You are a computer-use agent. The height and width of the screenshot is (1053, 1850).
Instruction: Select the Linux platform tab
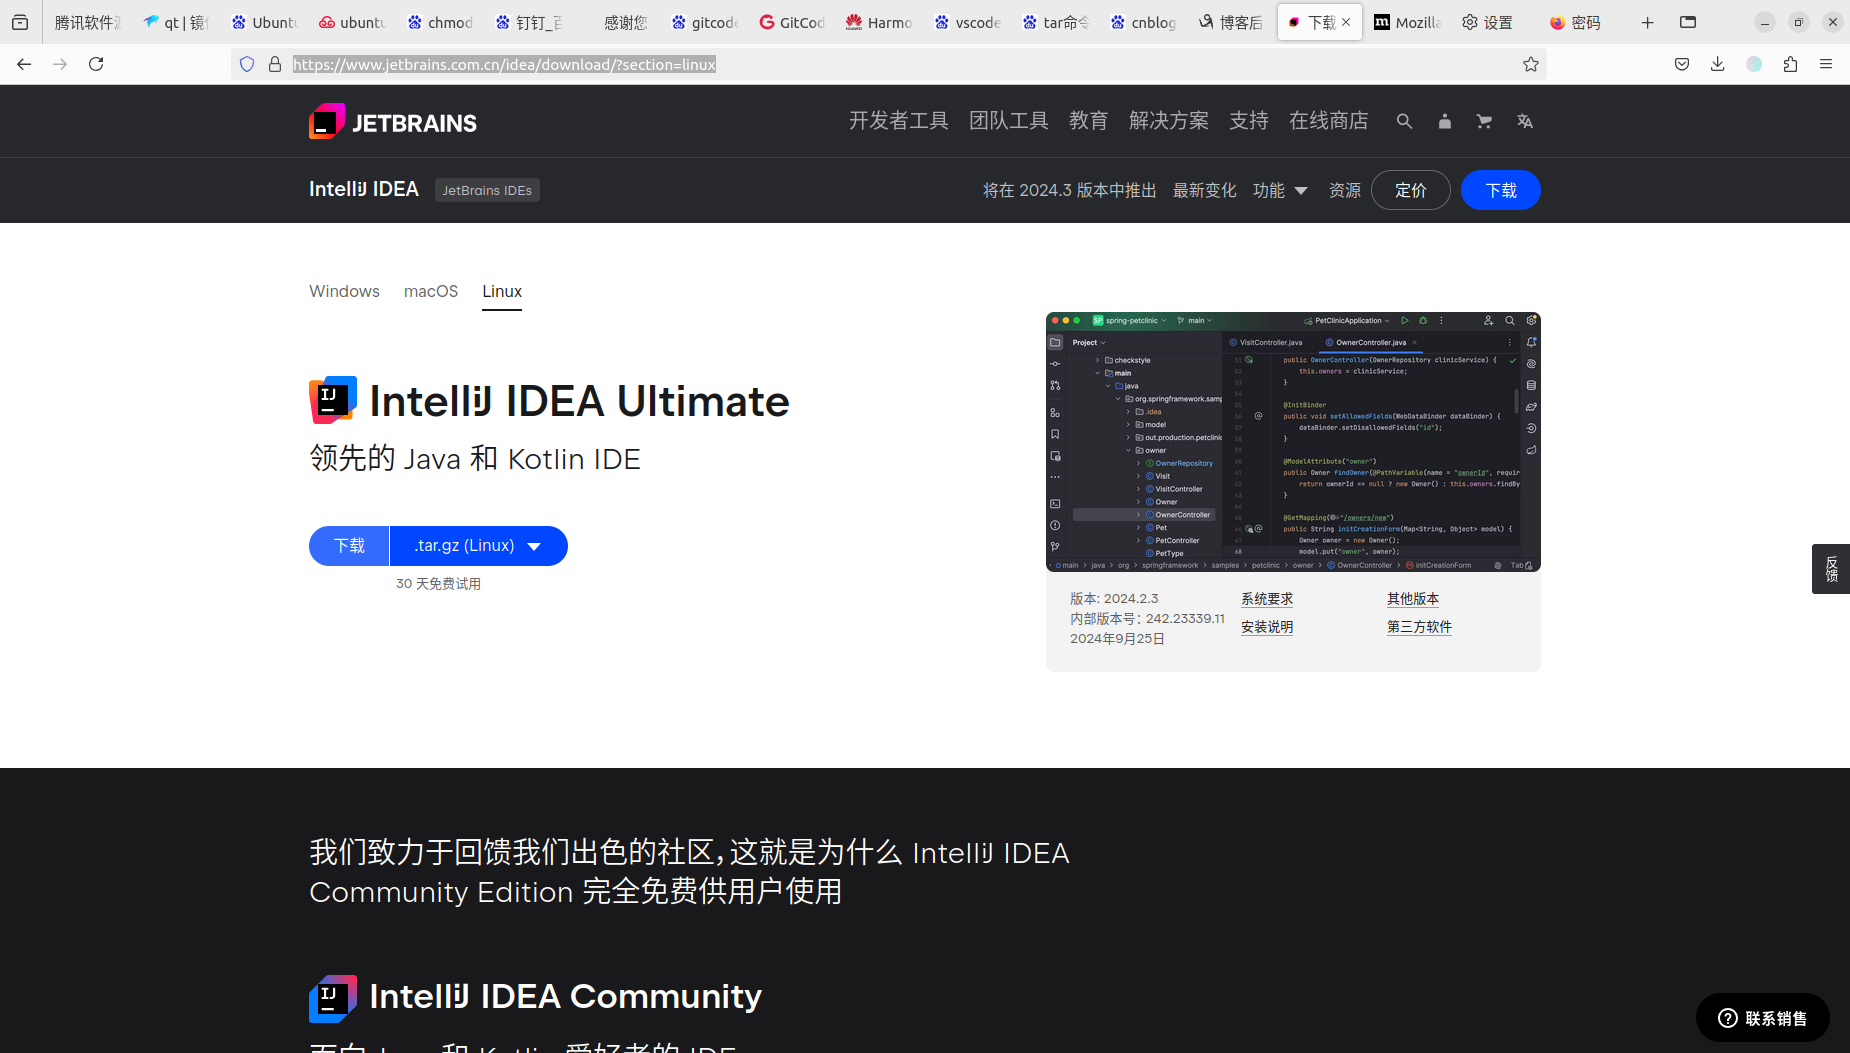502,291
